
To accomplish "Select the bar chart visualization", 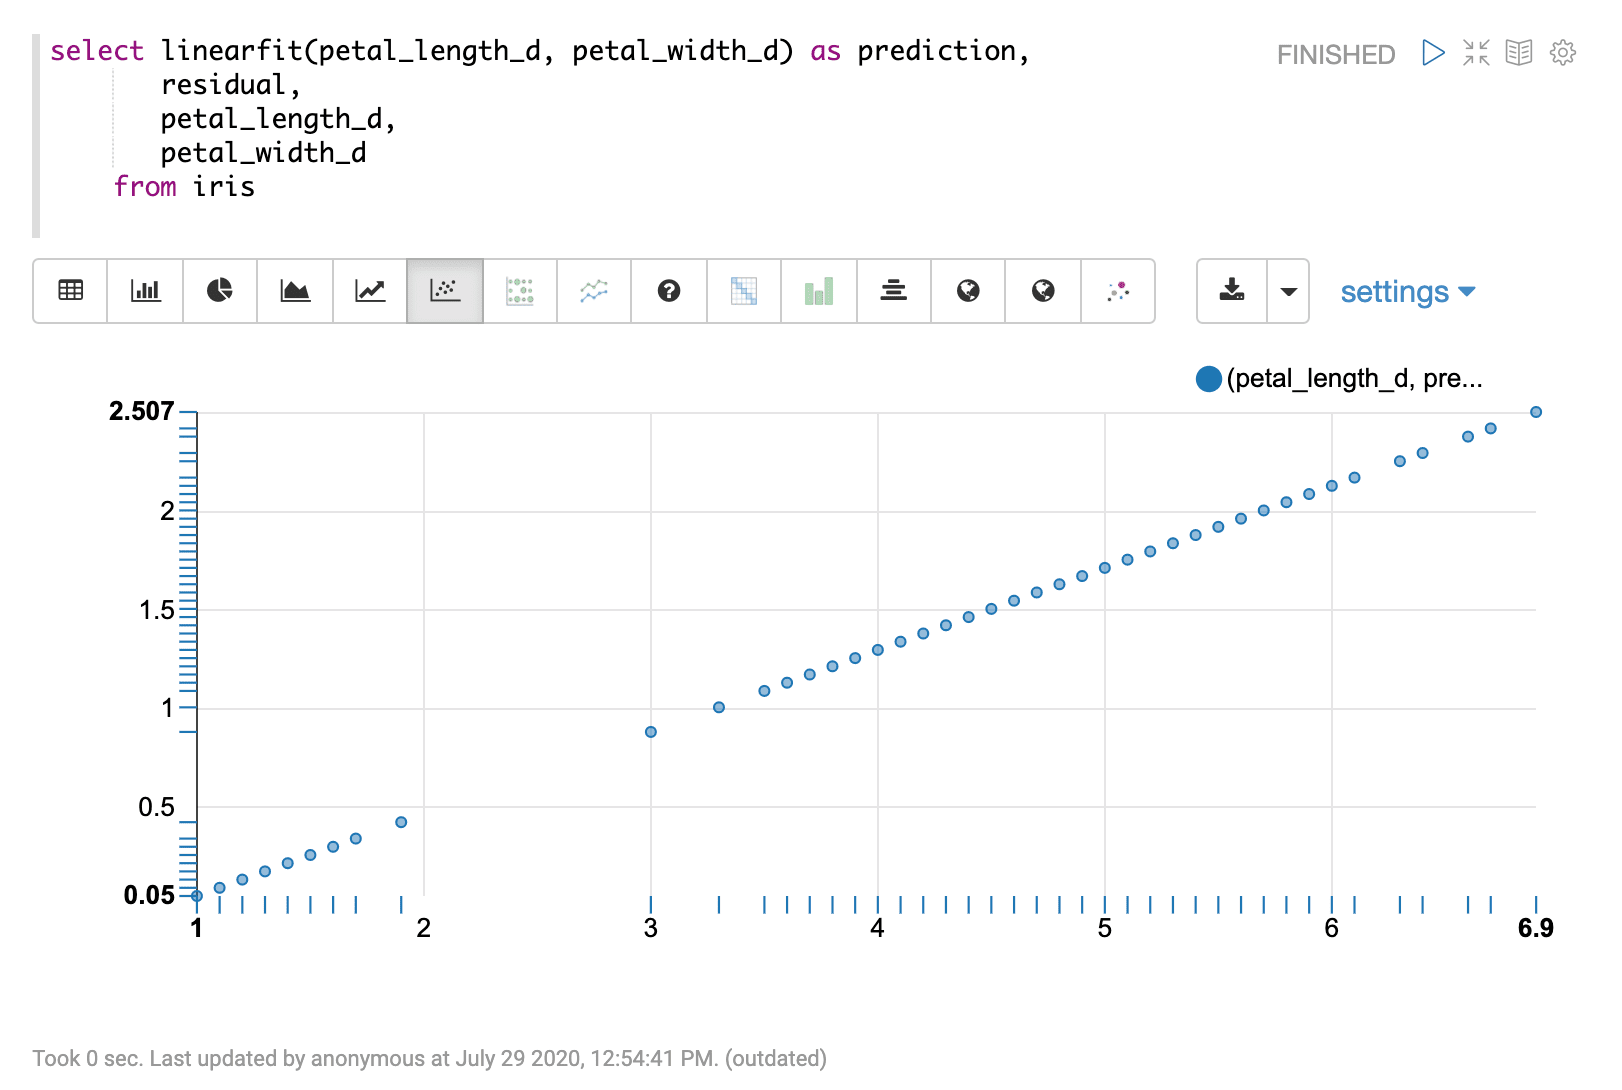I will 146,291.
